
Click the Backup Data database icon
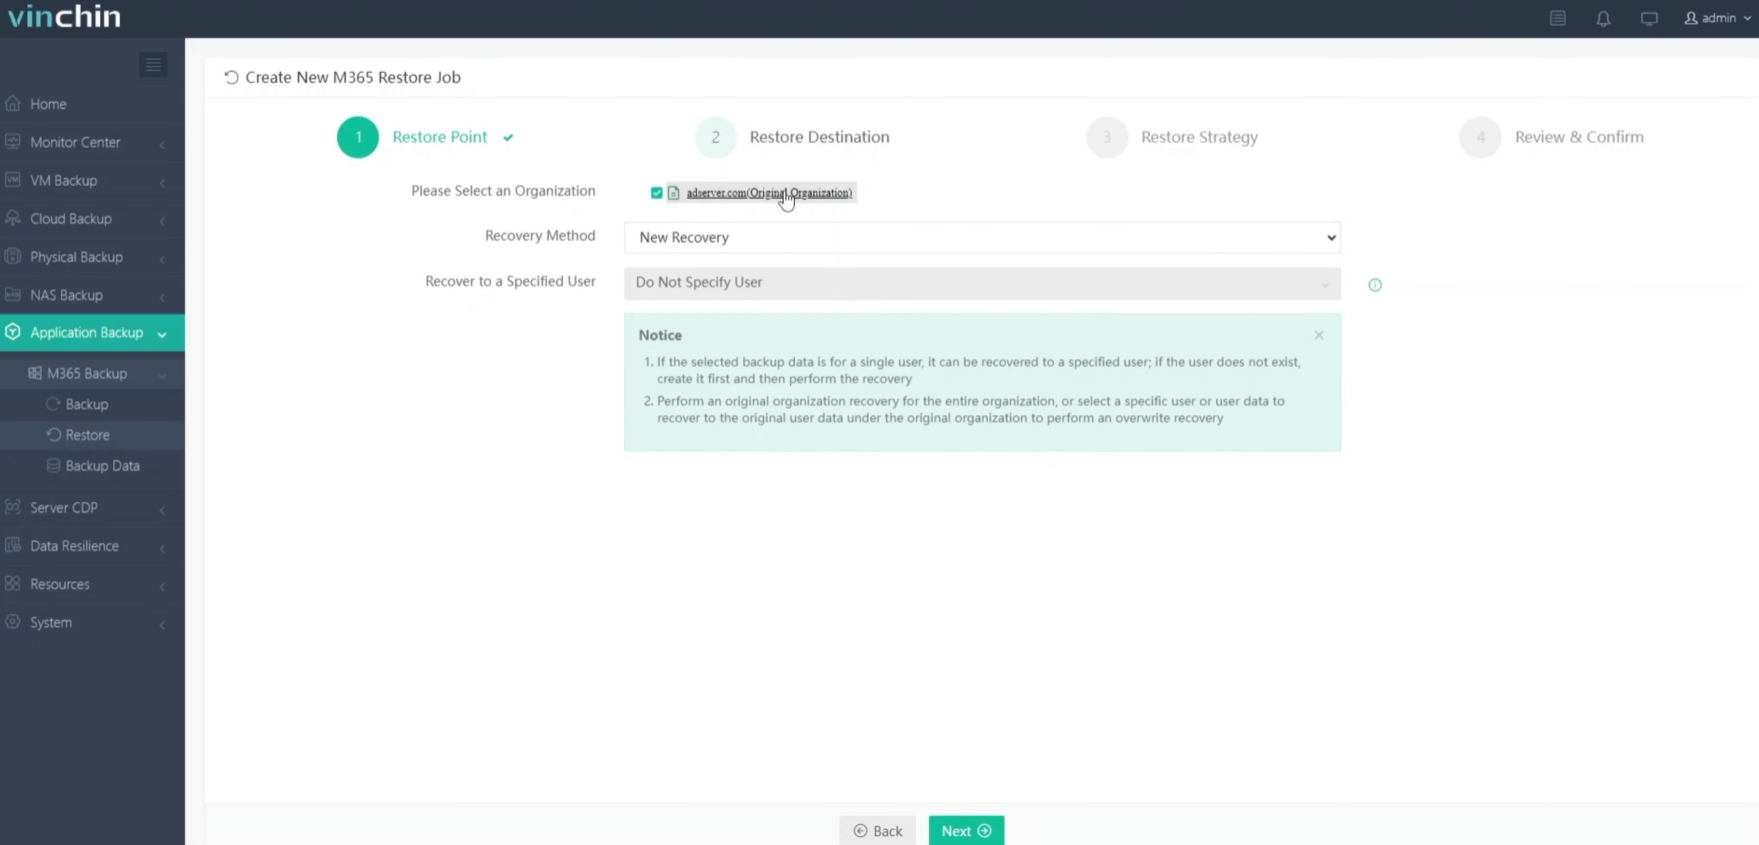54,466
